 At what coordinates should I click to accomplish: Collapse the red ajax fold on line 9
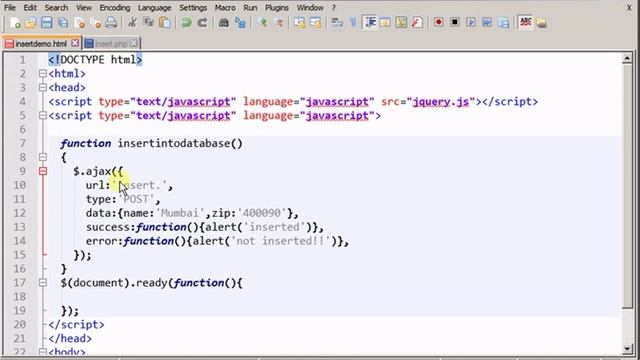pos(42,171)
